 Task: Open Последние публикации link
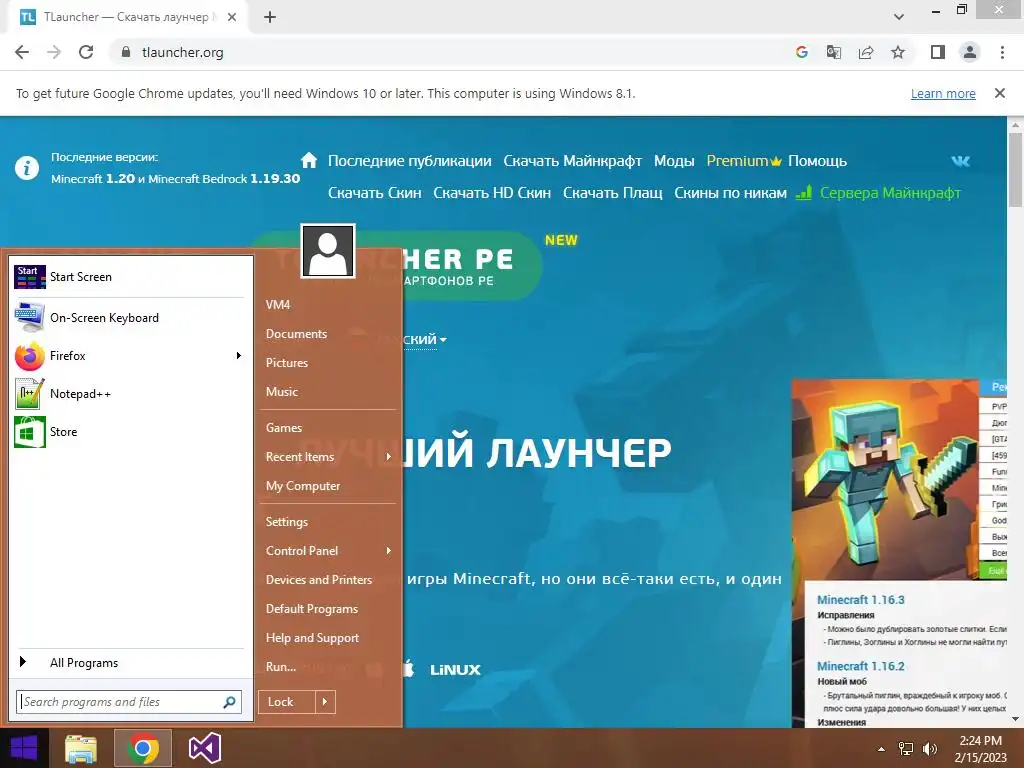click(409, 161)
